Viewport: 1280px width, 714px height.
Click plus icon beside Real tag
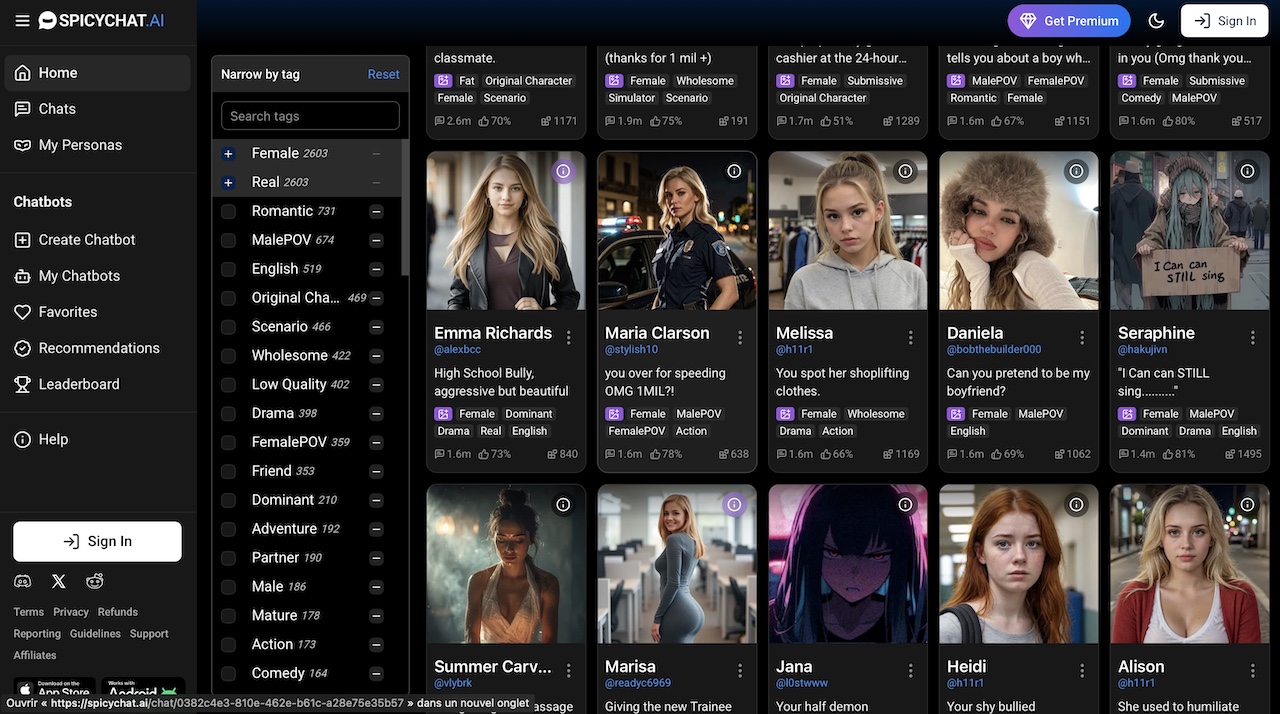[228, 183]
